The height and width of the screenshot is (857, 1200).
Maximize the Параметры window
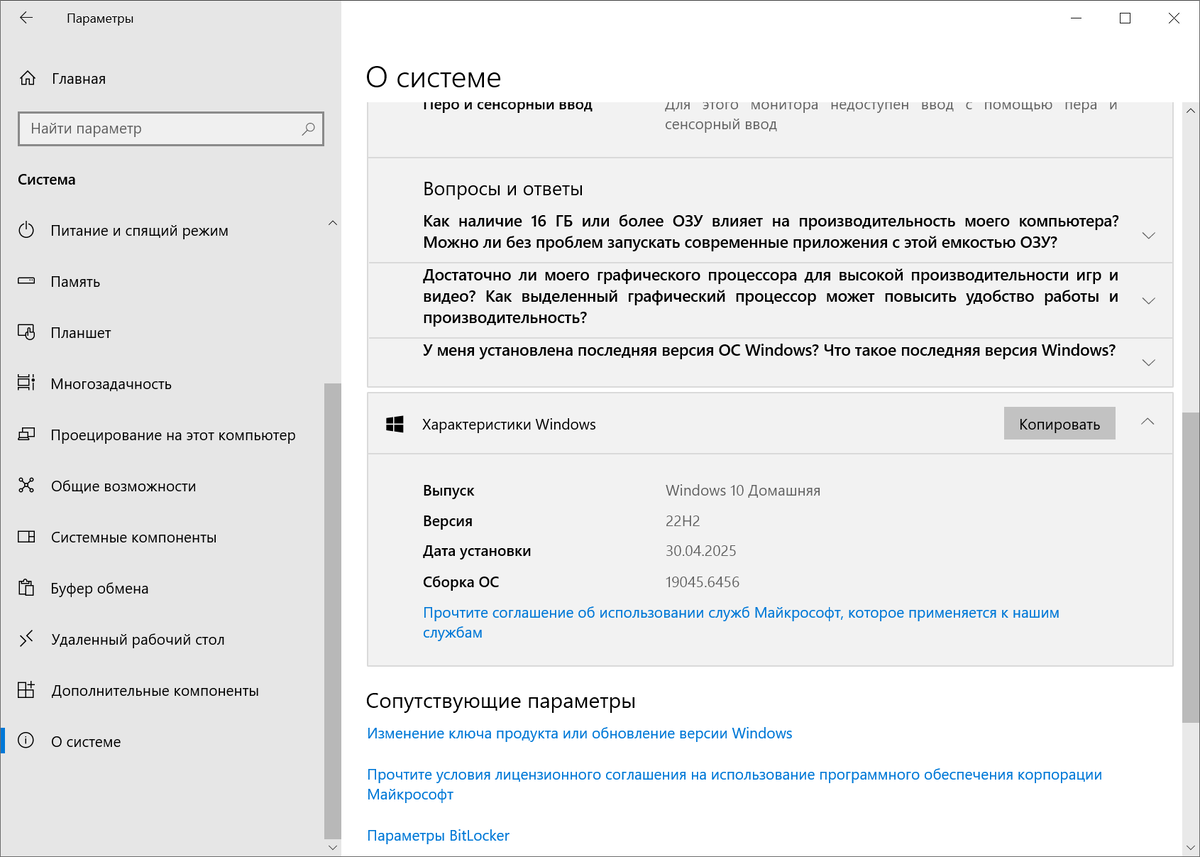[1125, 18]
